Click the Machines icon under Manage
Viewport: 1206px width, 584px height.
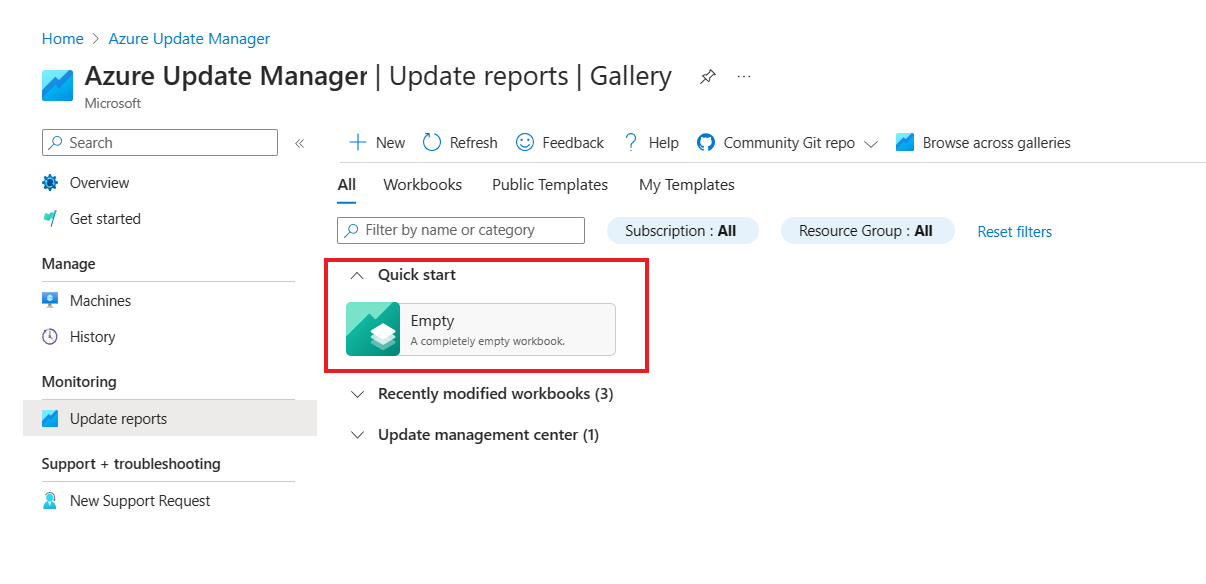point(50,300)
